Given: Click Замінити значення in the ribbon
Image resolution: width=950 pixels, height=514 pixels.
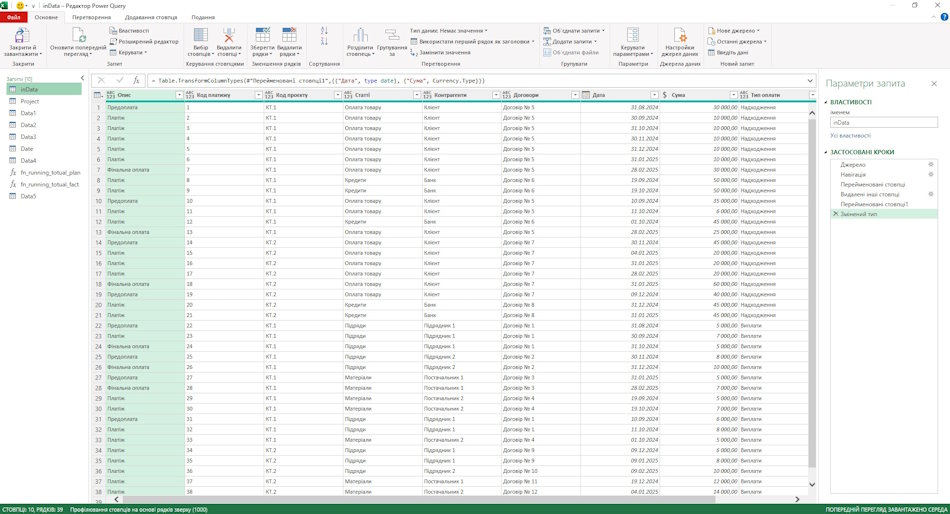Looking at the screenshot, I should (440, 53).
